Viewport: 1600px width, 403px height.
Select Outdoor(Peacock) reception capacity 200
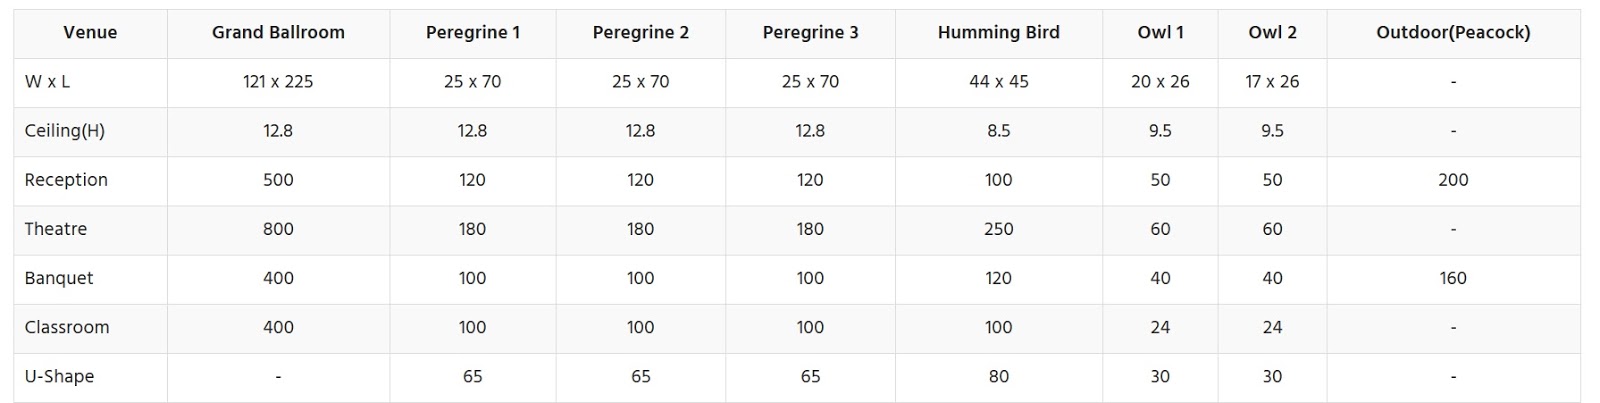(x=1453, y=180)
